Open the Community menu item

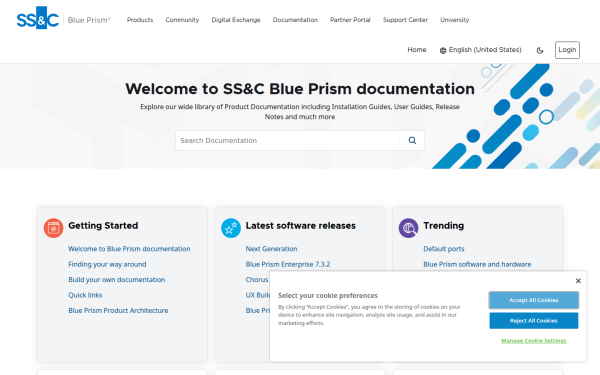[182, 20]
